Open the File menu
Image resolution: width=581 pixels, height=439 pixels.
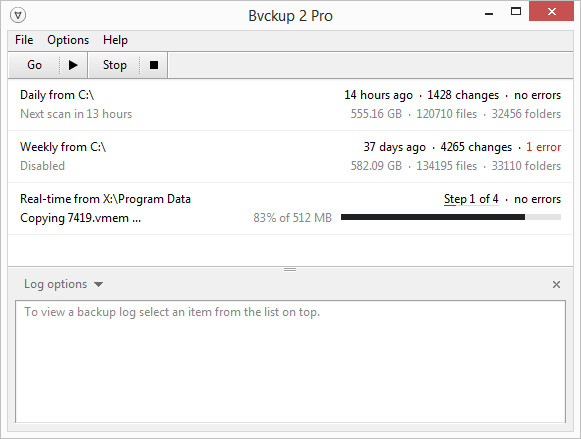[x=24, y=40]
